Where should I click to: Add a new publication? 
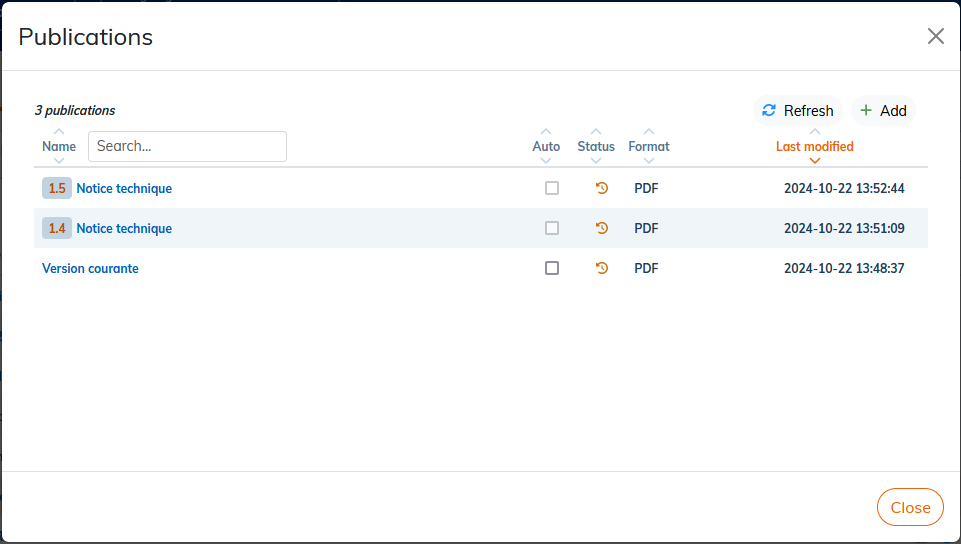tap(883, 111)
